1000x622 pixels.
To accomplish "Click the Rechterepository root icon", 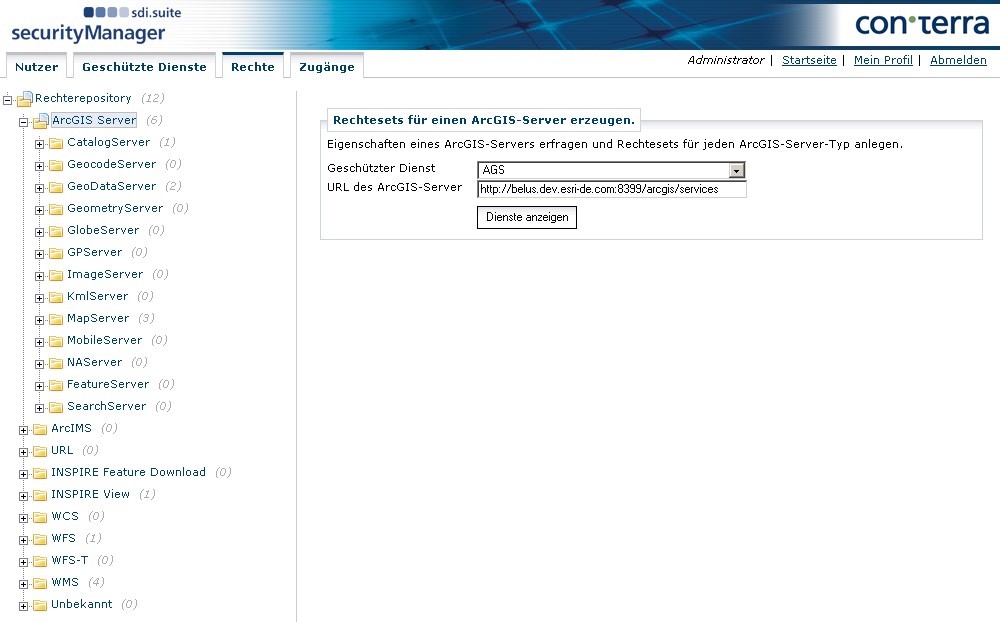I will (x=26, y=99).
